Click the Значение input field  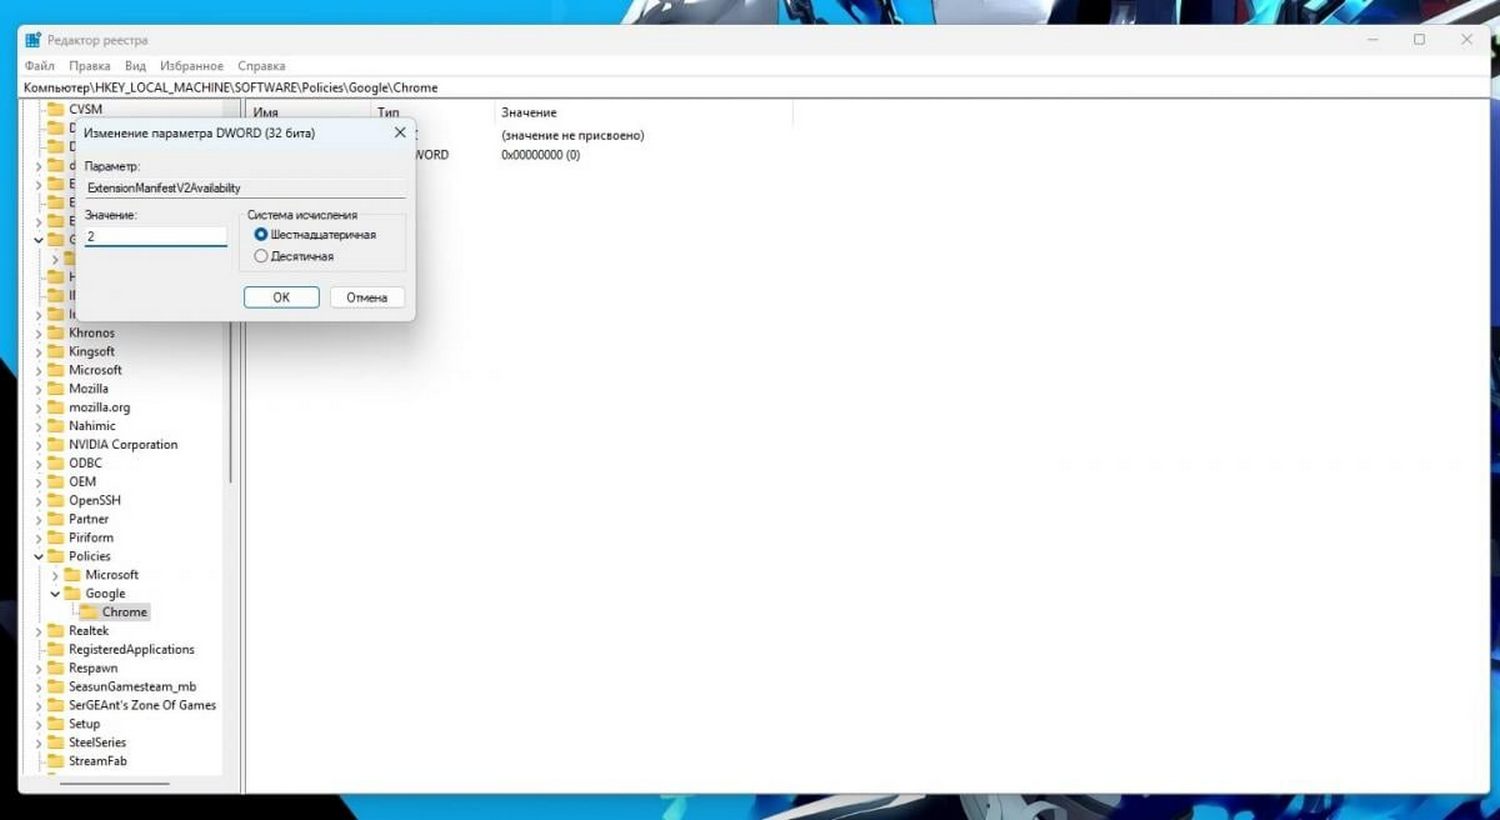click(x=156, y=236)
